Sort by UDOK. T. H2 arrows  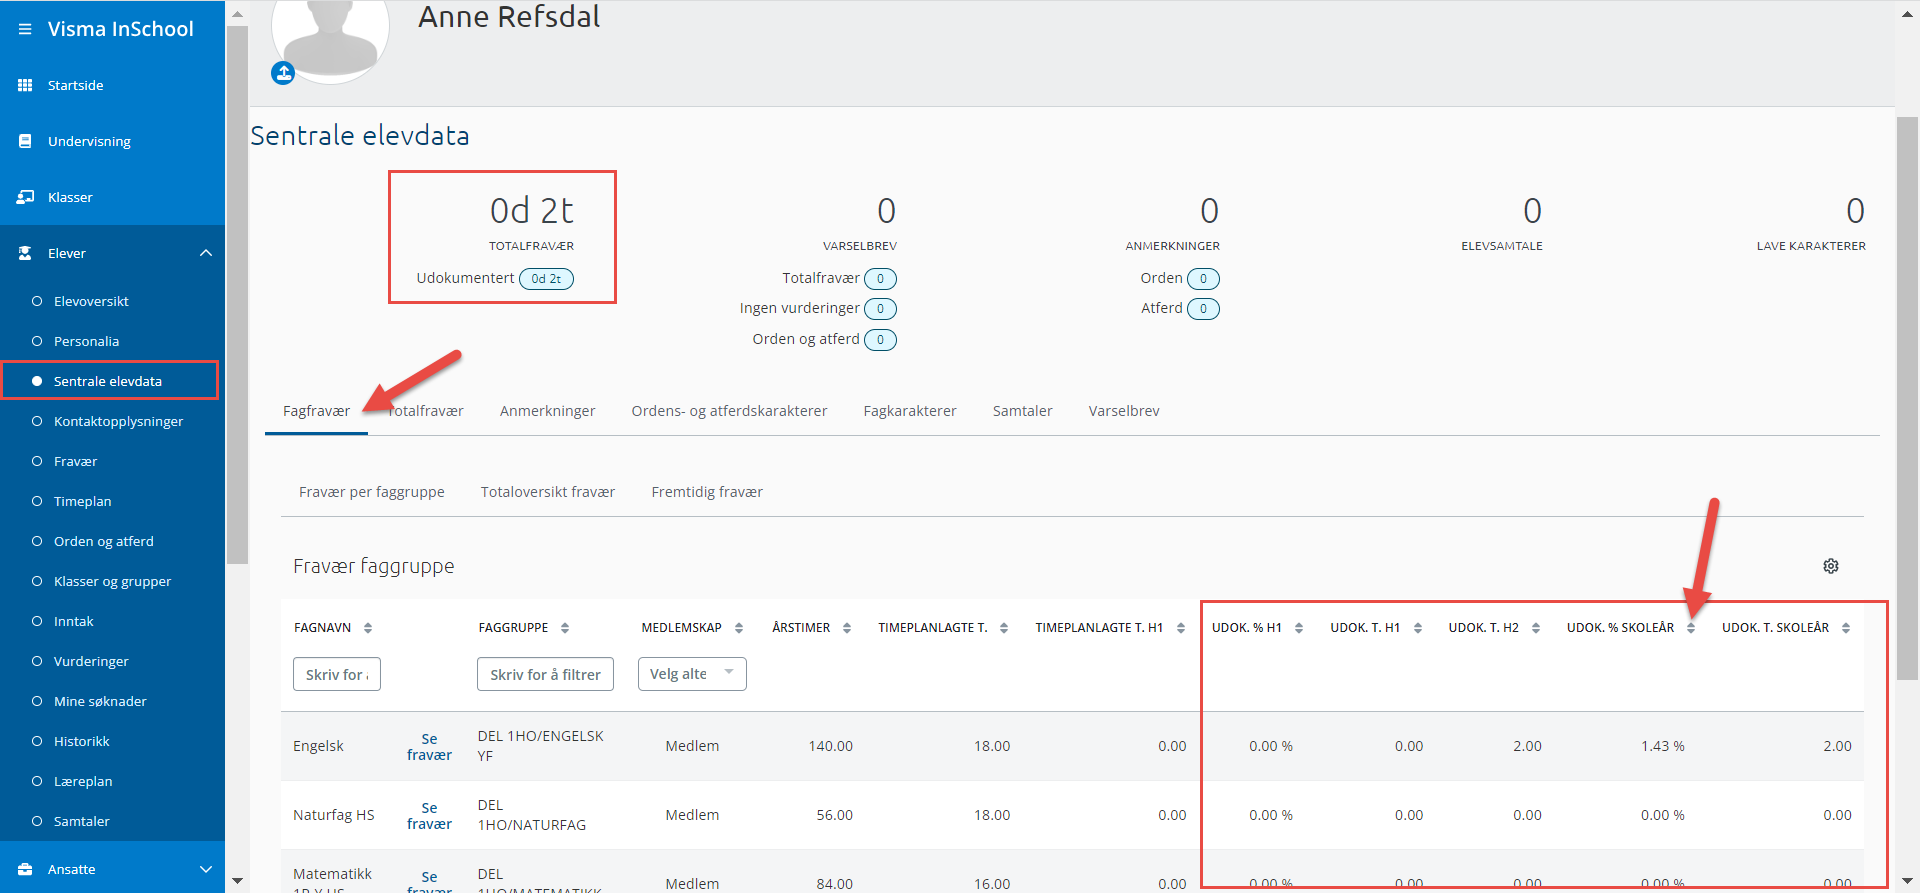coord(1536,628)
